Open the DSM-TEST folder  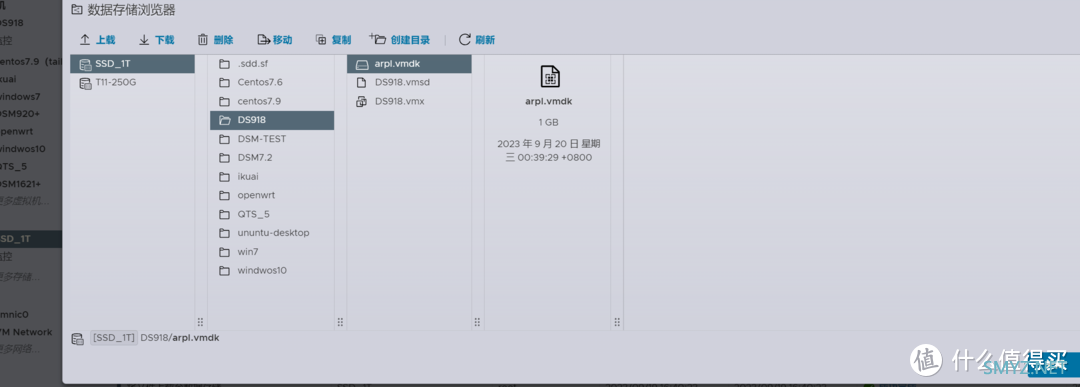[x=272, y=138]
